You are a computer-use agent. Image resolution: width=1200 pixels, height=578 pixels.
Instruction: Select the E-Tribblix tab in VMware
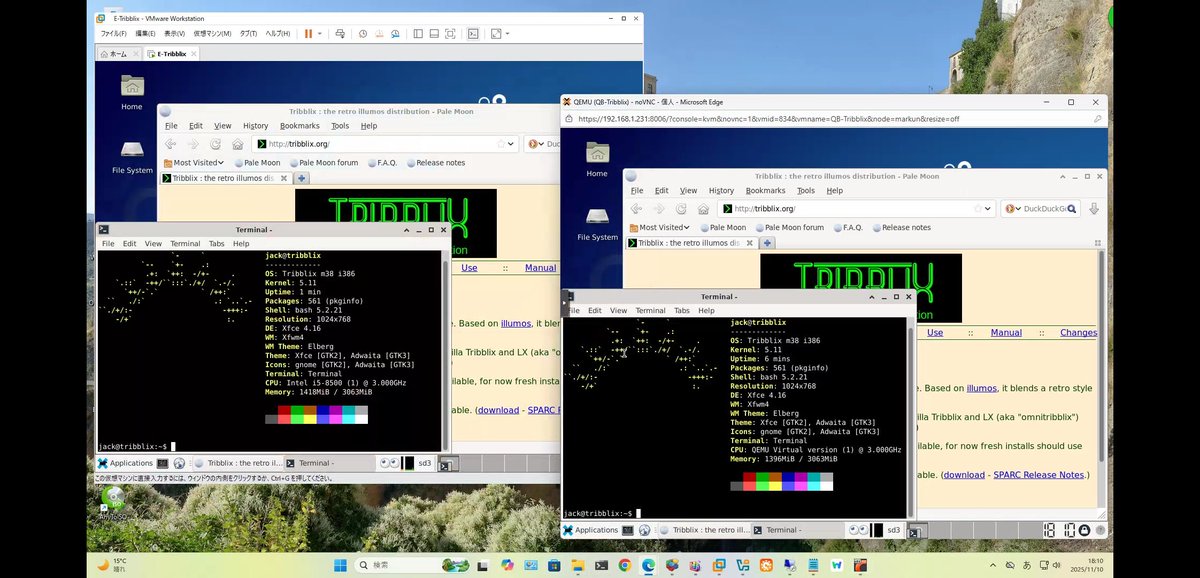click(x=173, y=53)
